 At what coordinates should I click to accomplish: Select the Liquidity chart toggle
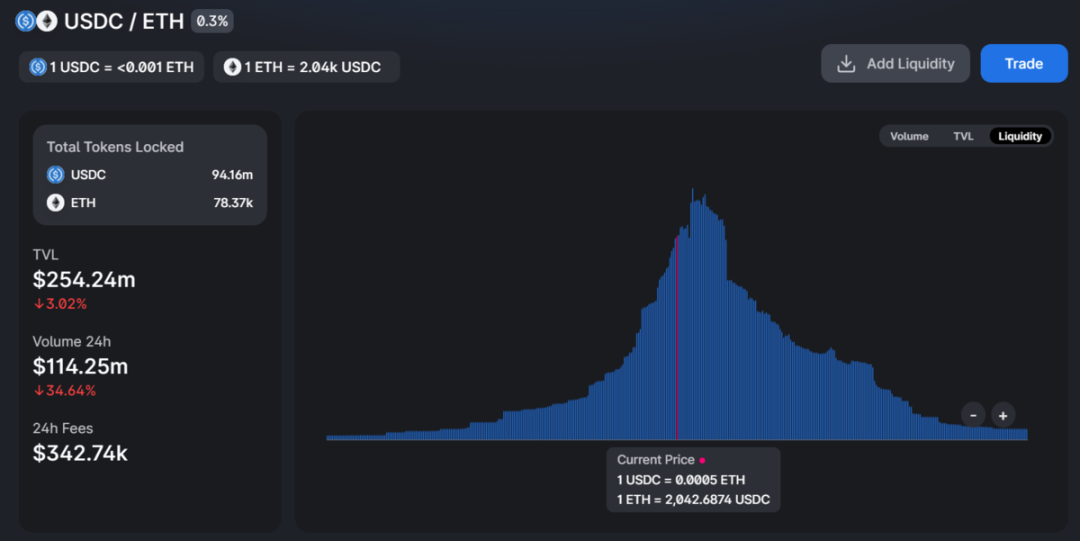pyautogui.click(x=1020, y=136)
